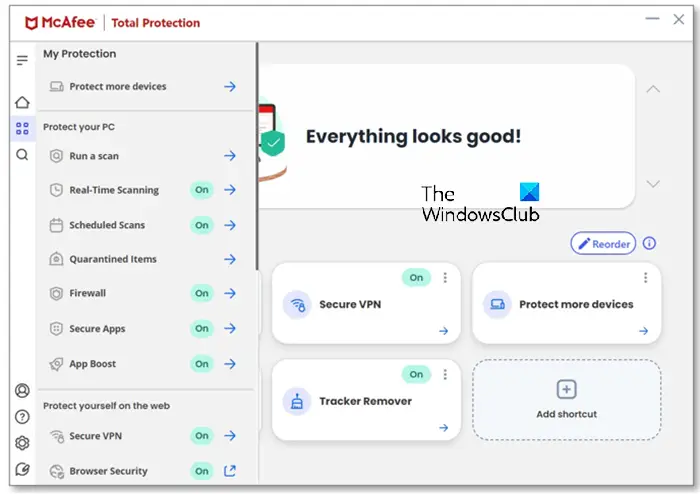
Task: Open Protect more devices card three-dot menu
Action: point(645,278)
